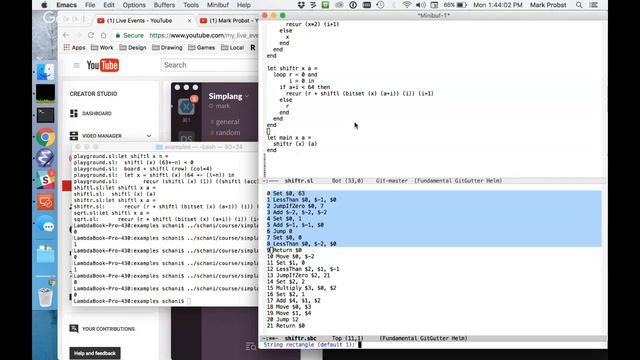
Task: Open Games bookmarks folder
Action: tap(201, 48)
